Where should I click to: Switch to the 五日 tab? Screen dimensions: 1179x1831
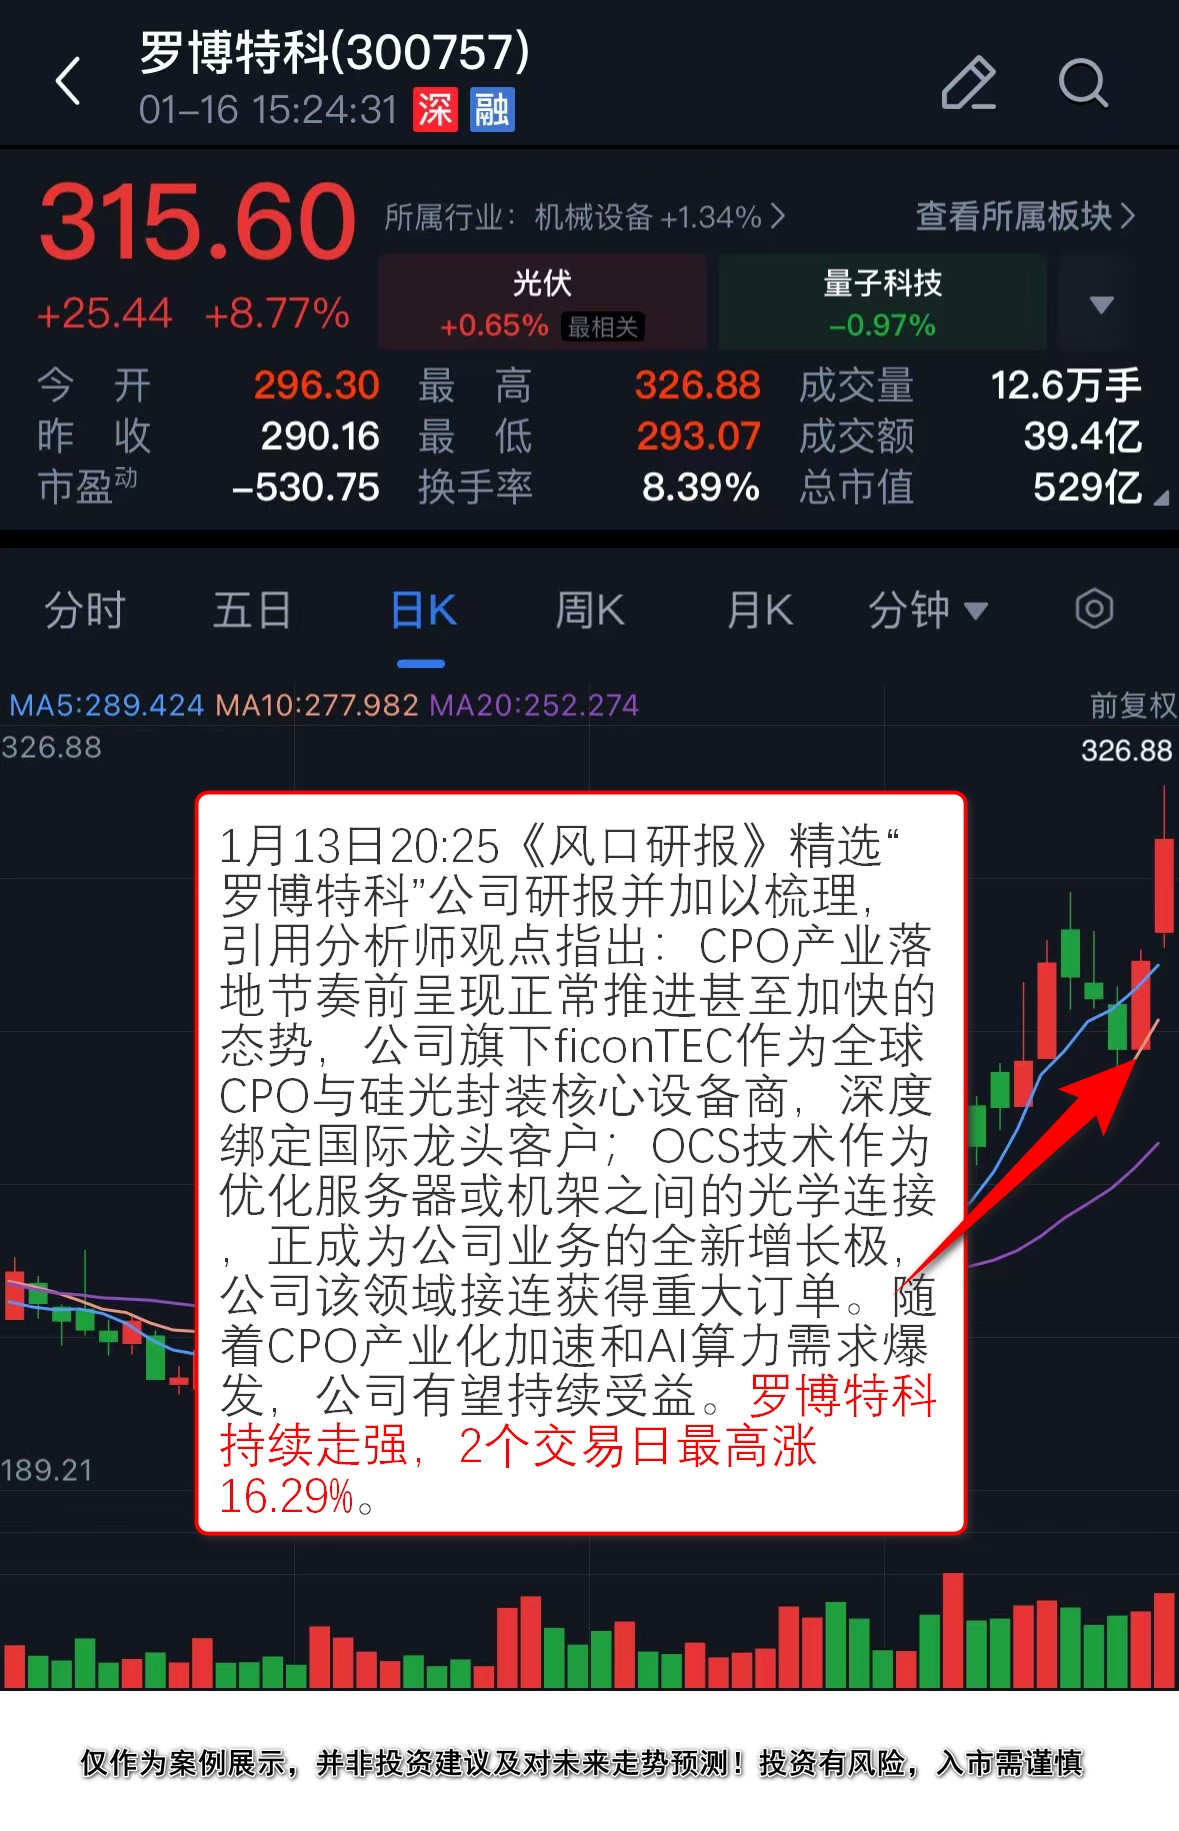coord(252,609)
